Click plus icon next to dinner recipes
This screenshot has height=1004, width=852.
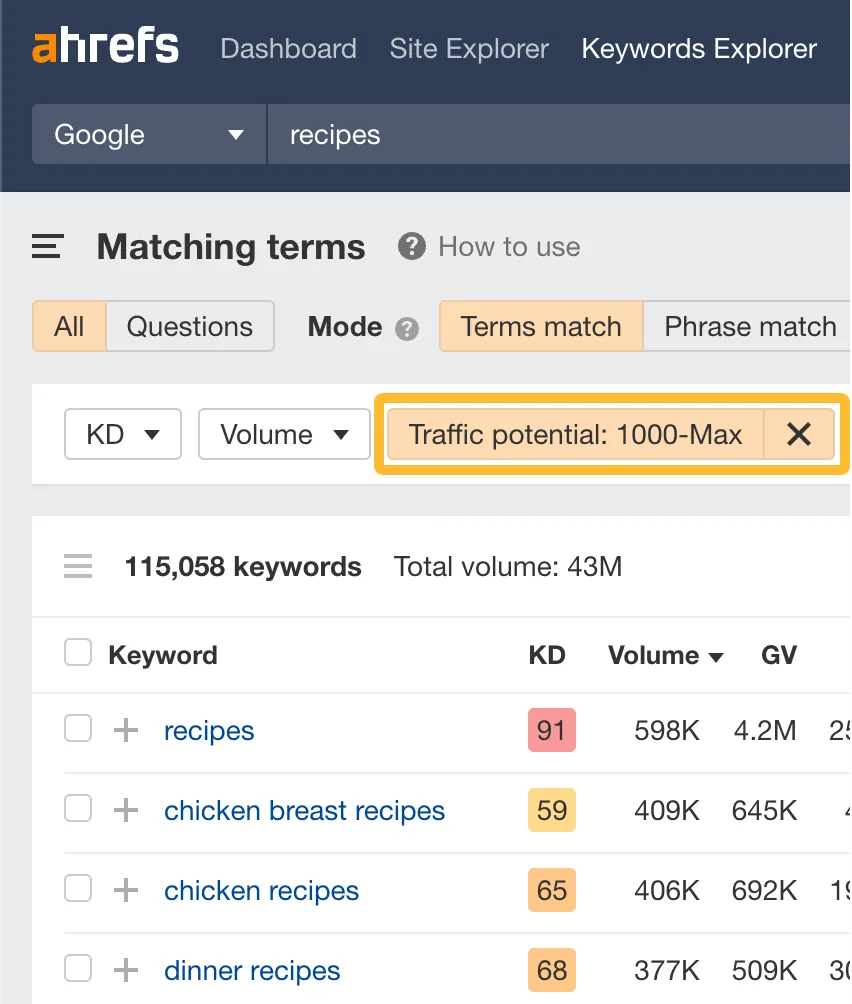[126, 970]
